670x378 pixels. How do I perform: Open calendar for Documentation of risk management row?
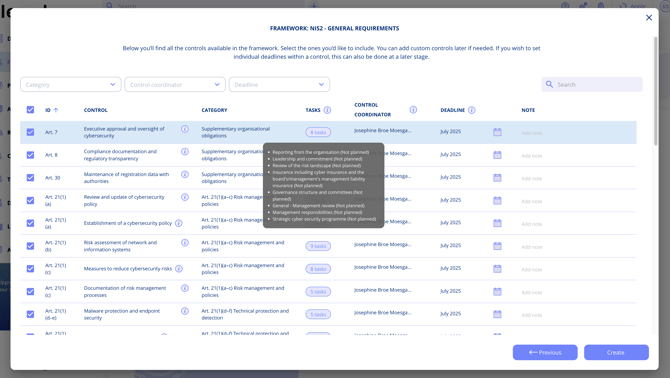point(497,291)
